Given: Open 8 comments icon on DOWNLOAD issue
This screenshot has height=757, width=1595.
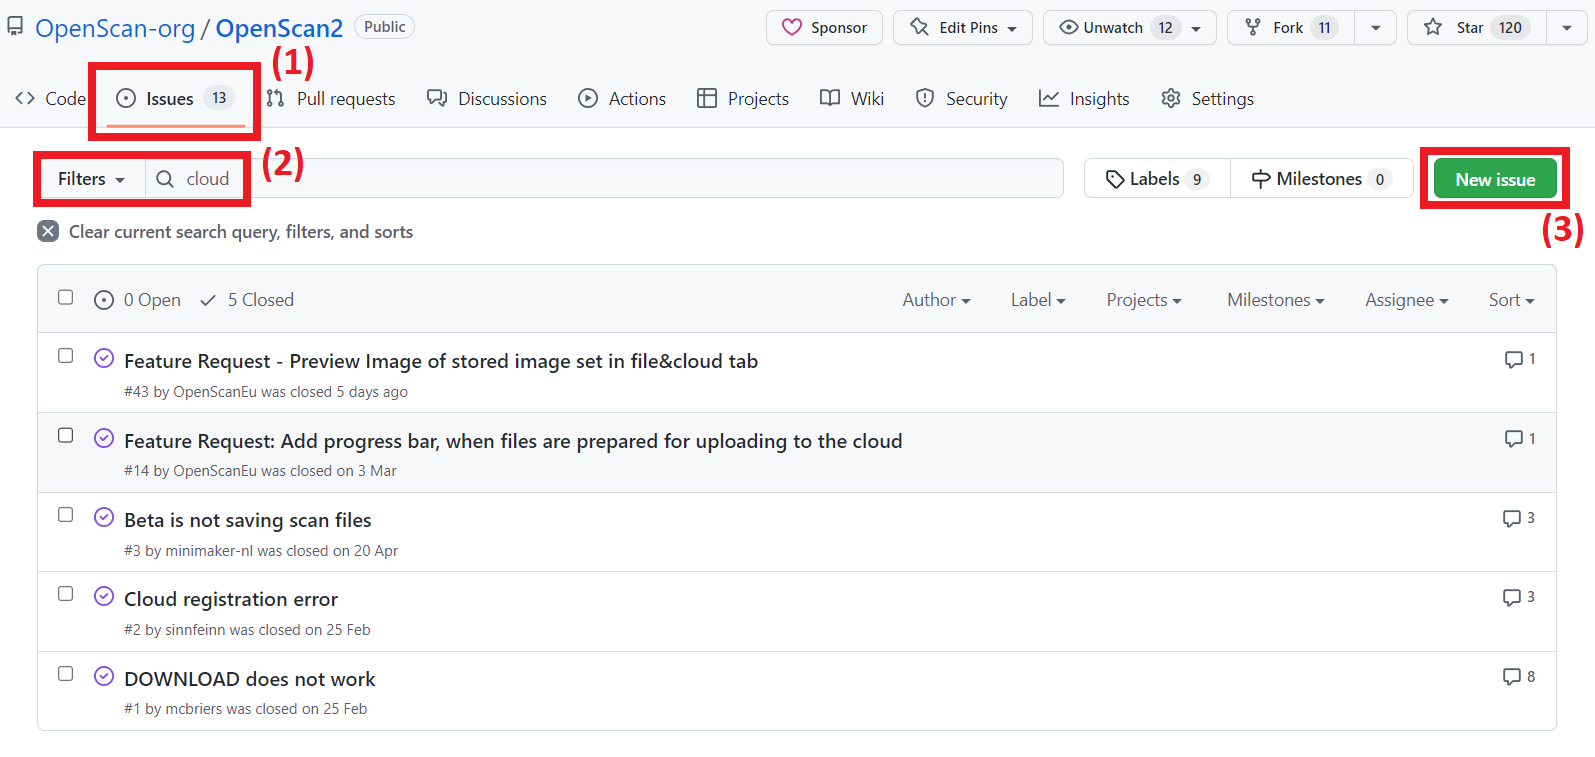Looking at the screenshot, I should pos(1519,677).
